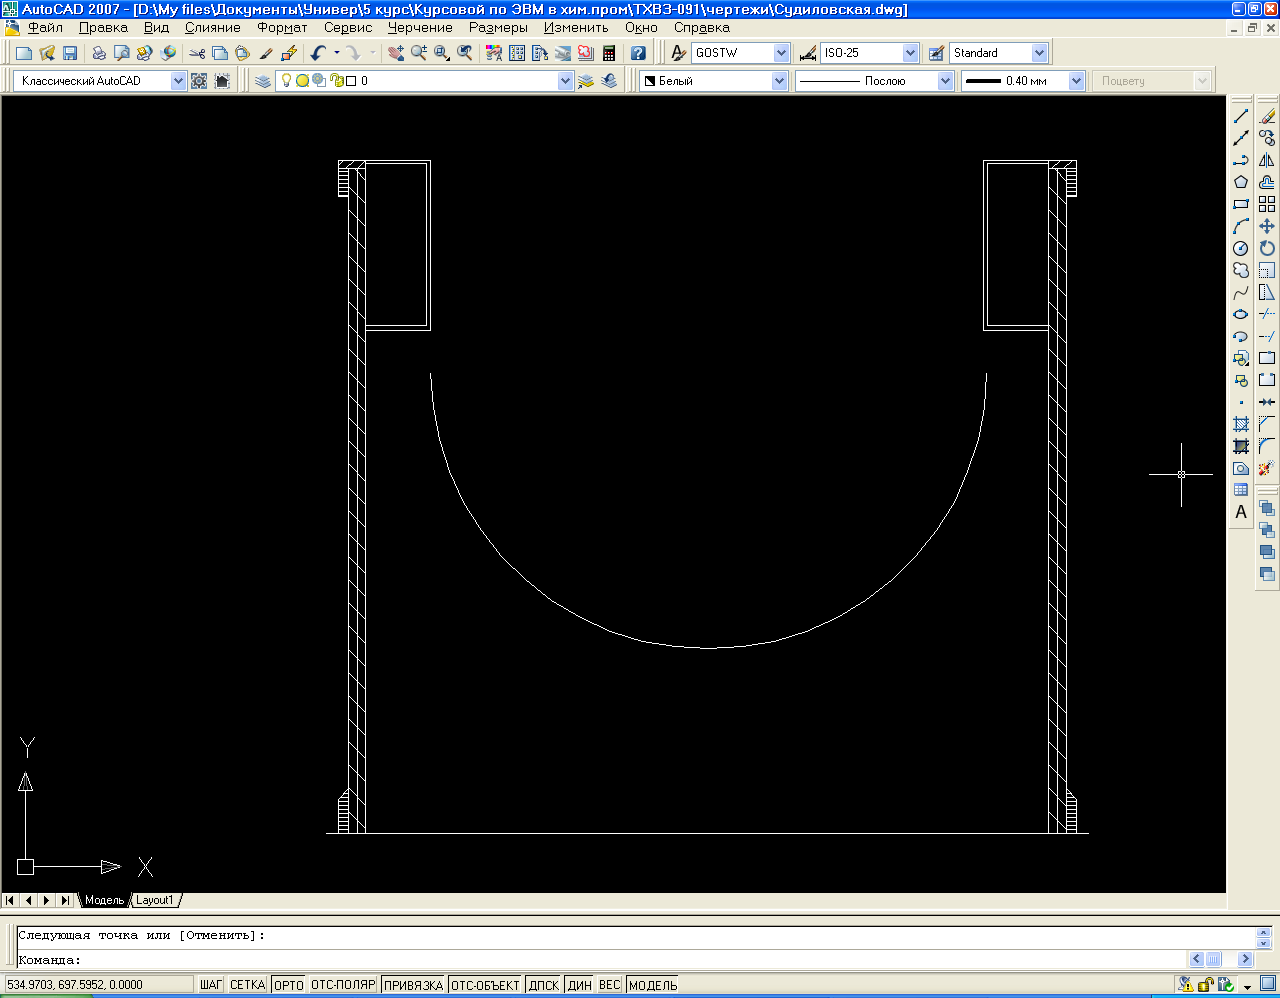Screen dimensions: 1280x998
Task: Click the Save drawing icon
Action: [70, 53]
